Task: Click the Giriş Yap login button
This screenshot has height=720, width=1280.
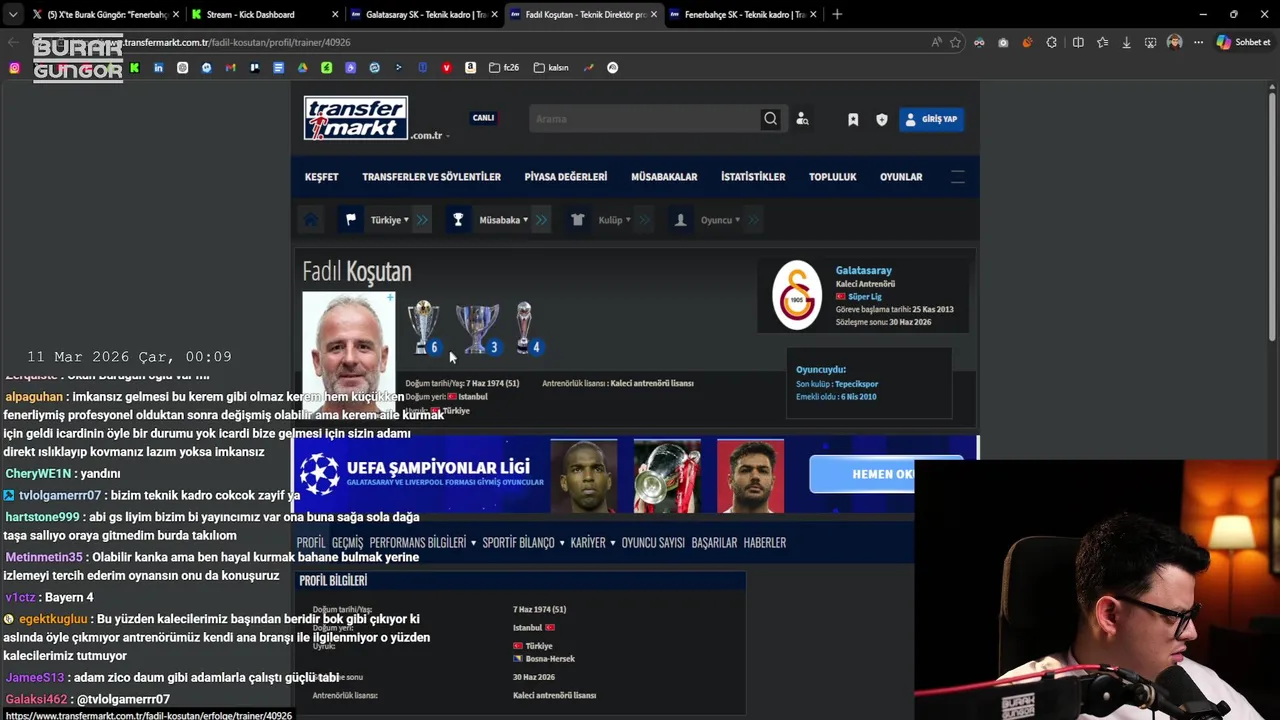Action: coord(931,119)
